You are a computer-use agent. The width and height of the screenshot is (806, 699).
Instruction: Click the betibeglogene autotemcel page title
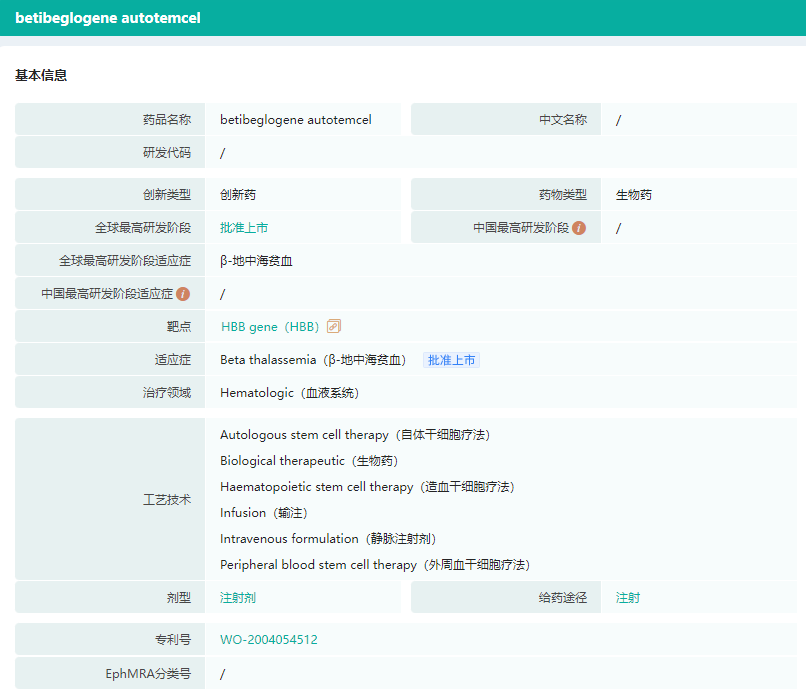(x=108, y=18)
